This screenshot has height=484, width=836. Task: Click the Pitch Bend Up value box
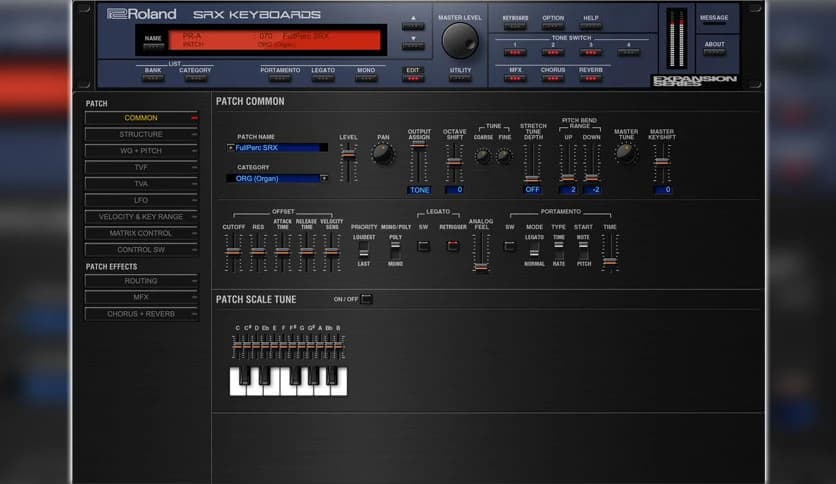click(568, 189)
